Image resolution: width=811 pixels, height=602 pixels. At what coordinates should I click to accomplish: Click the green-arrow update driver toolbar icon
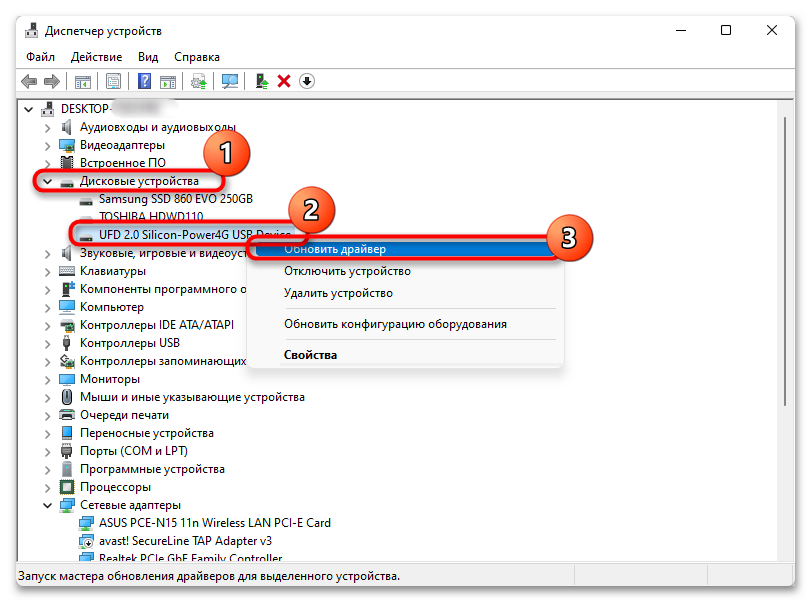[262, 81]
